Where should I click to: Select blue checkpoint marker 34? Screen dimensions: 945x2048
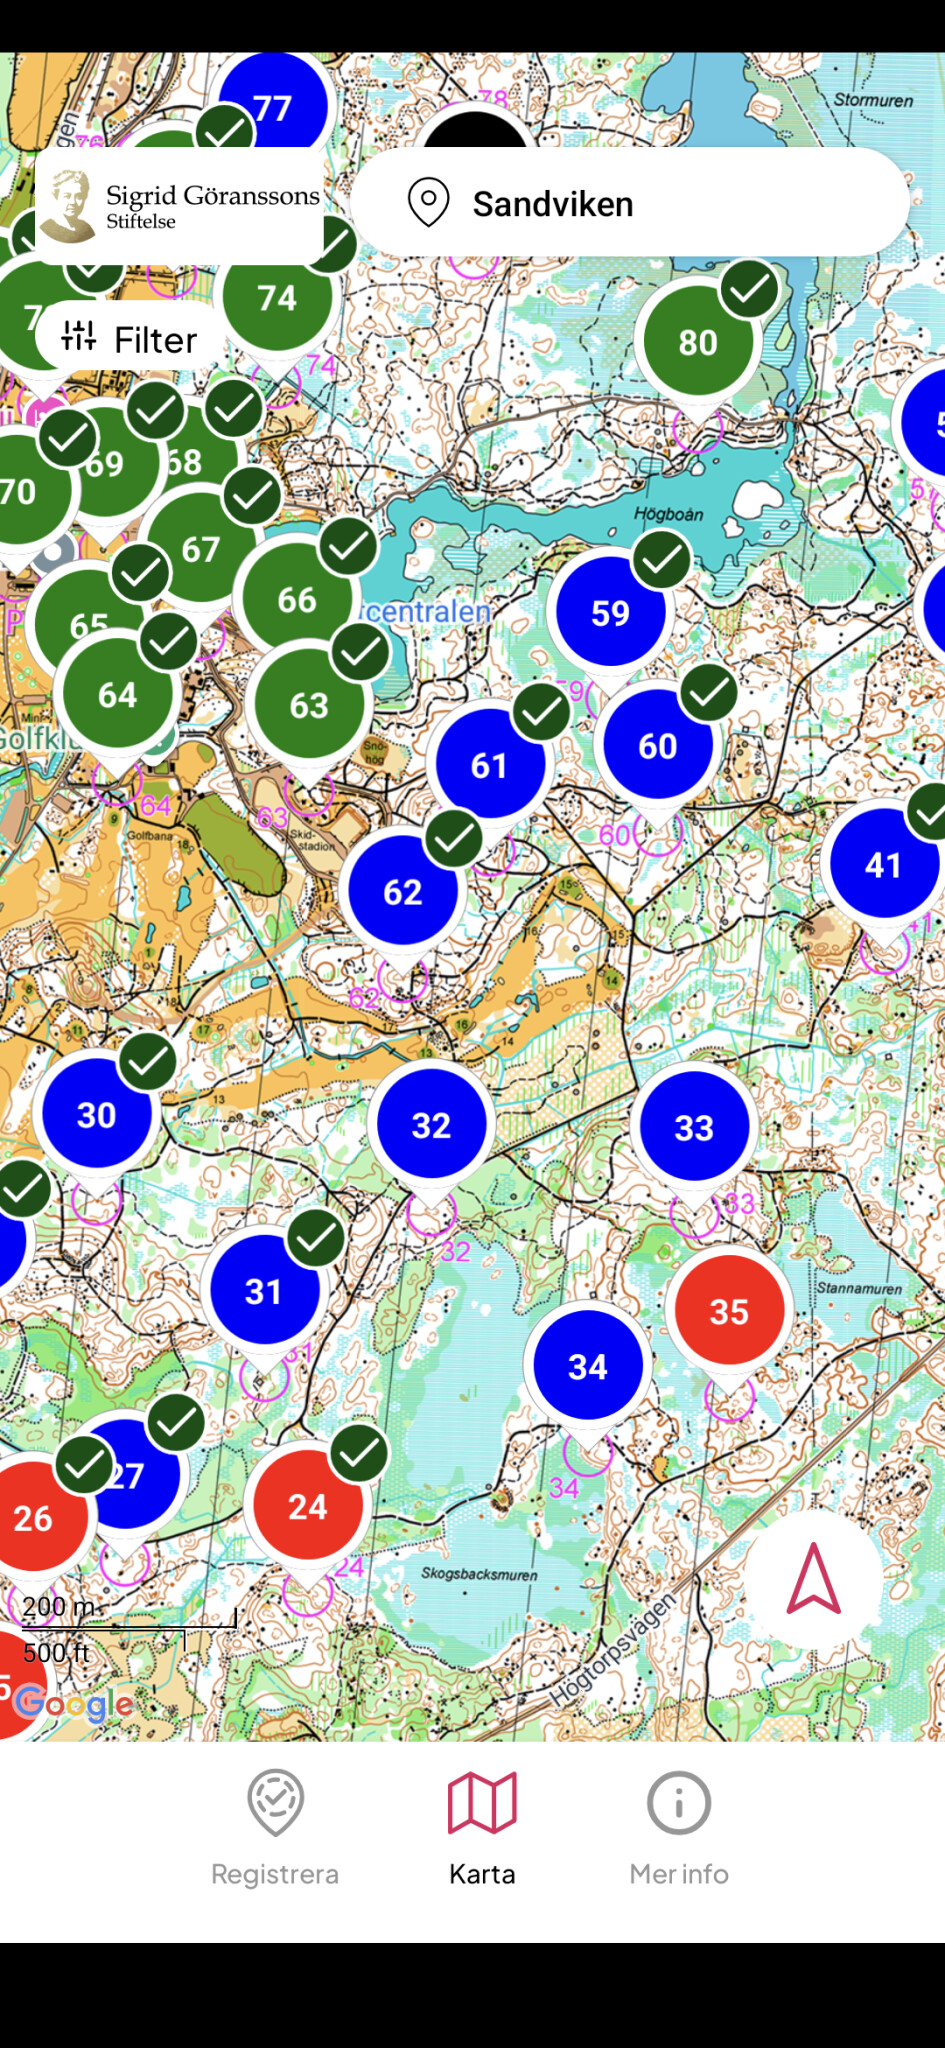tap(588, 1366)
